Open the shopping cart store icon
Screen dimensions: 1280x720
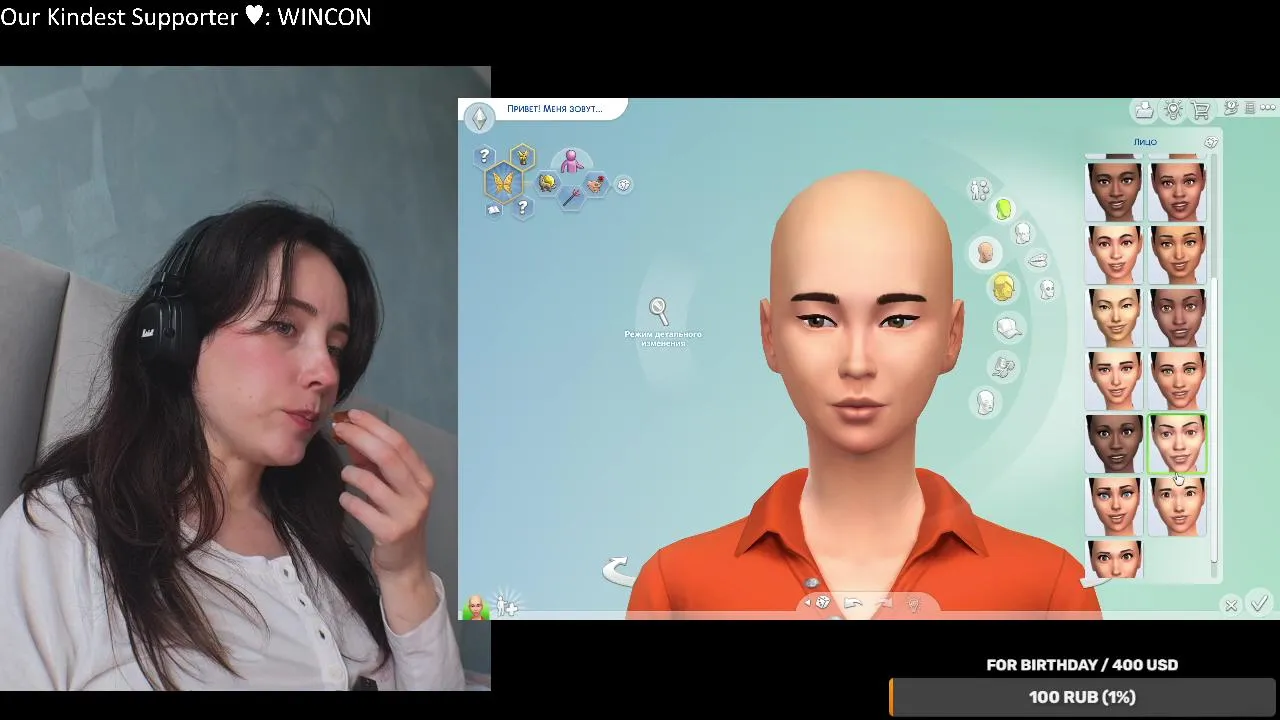1201,110
